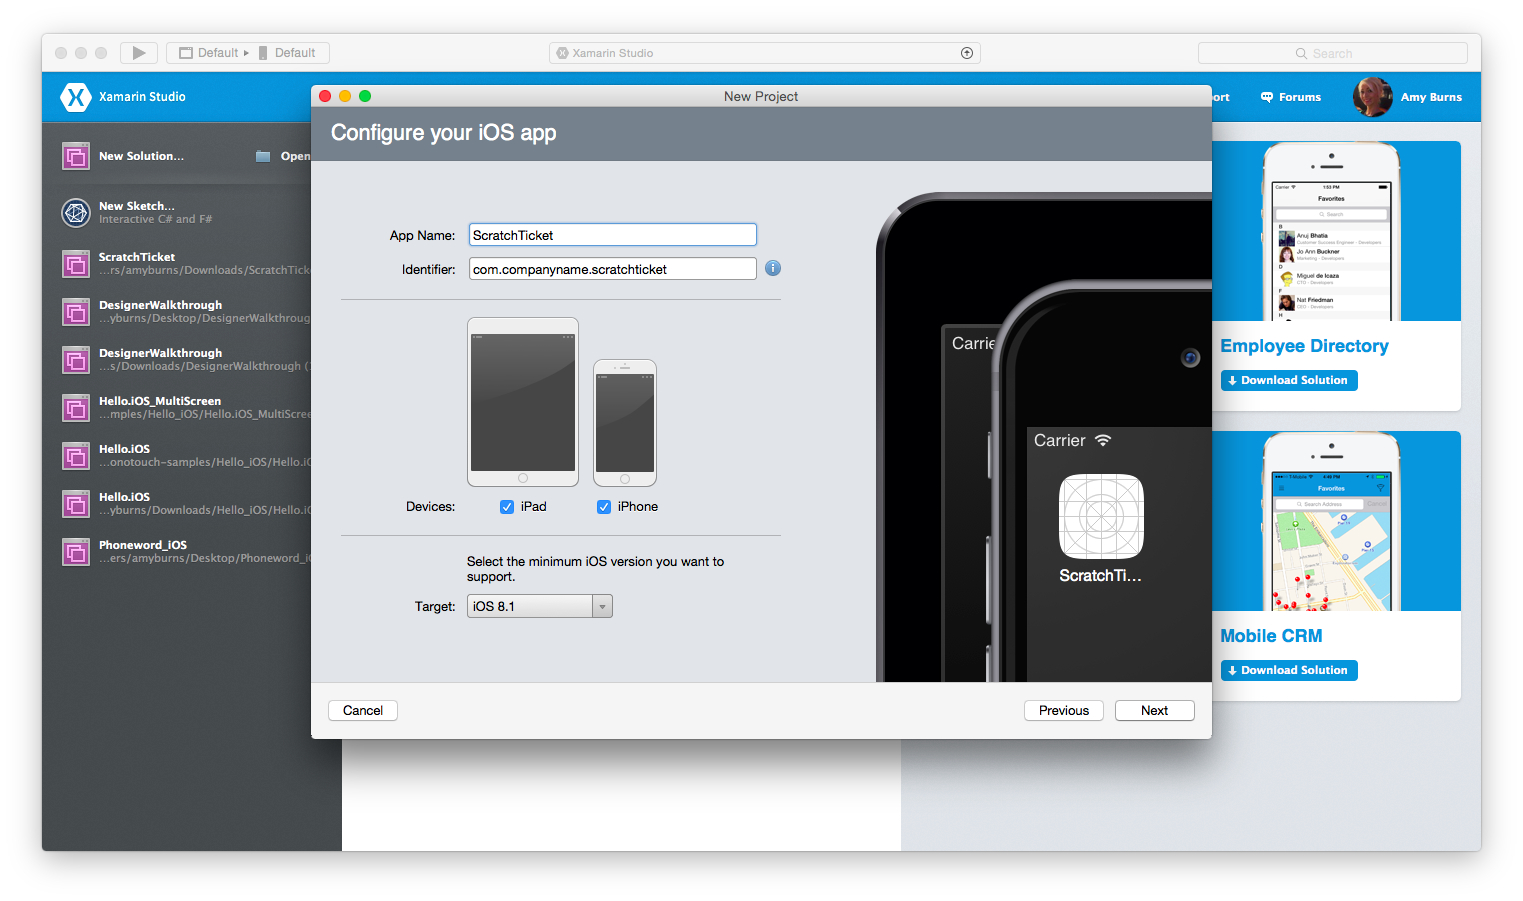The height and width of the screenshot is (901, 1523).
Task: Open ScratchTicket recent solution icon
Action: (x=76, y=264)
